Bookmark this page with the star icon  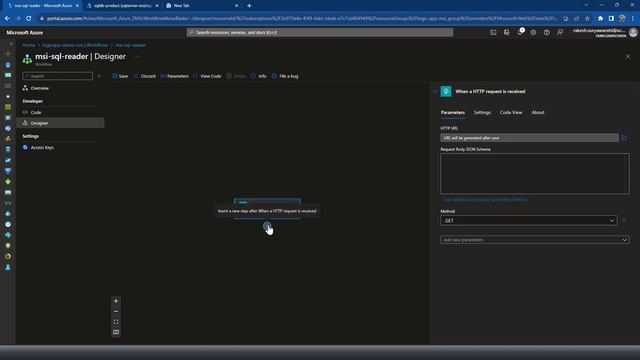click(x=587, y=18)
